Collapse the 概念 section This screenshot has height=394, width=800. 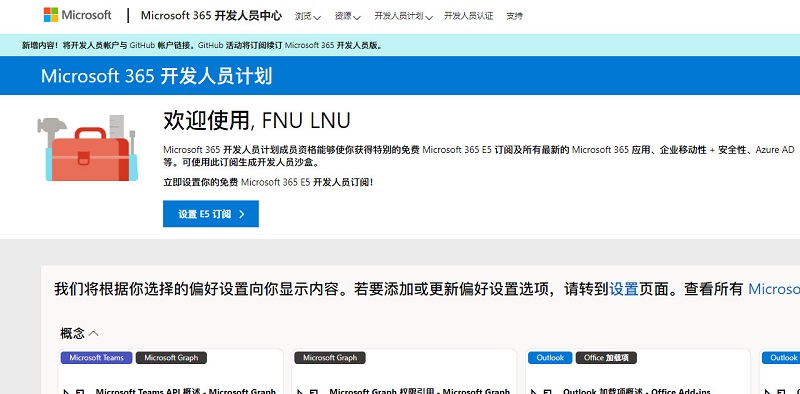tap(79, 333)
